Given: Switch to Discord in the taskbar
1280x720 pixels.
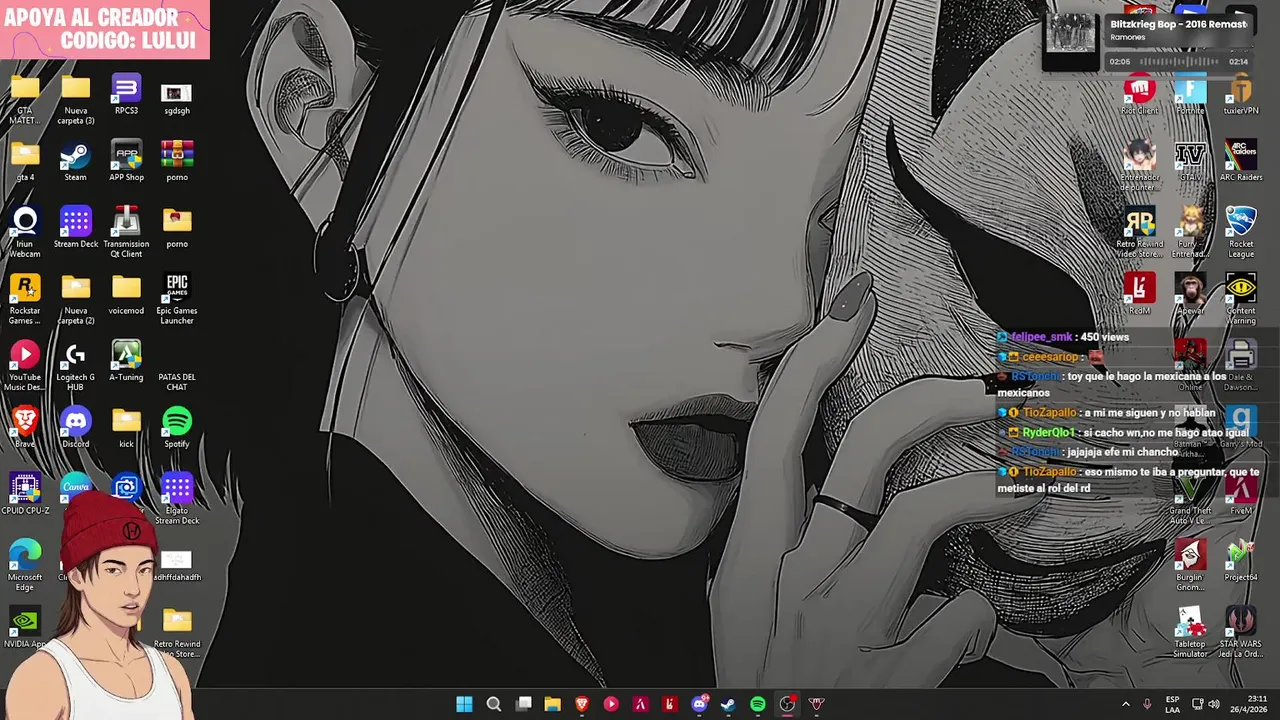Looking at the screenshot, I should click(x=699, y=704).
